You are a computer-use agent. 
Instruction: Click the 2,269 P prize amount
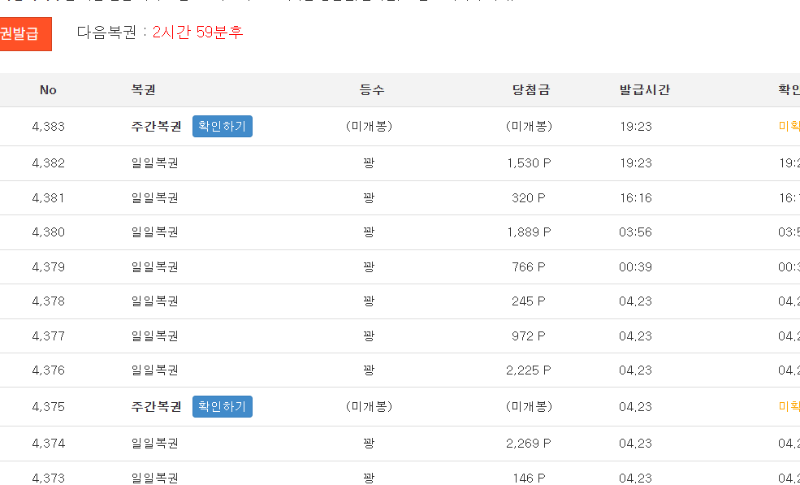[528, 443]
